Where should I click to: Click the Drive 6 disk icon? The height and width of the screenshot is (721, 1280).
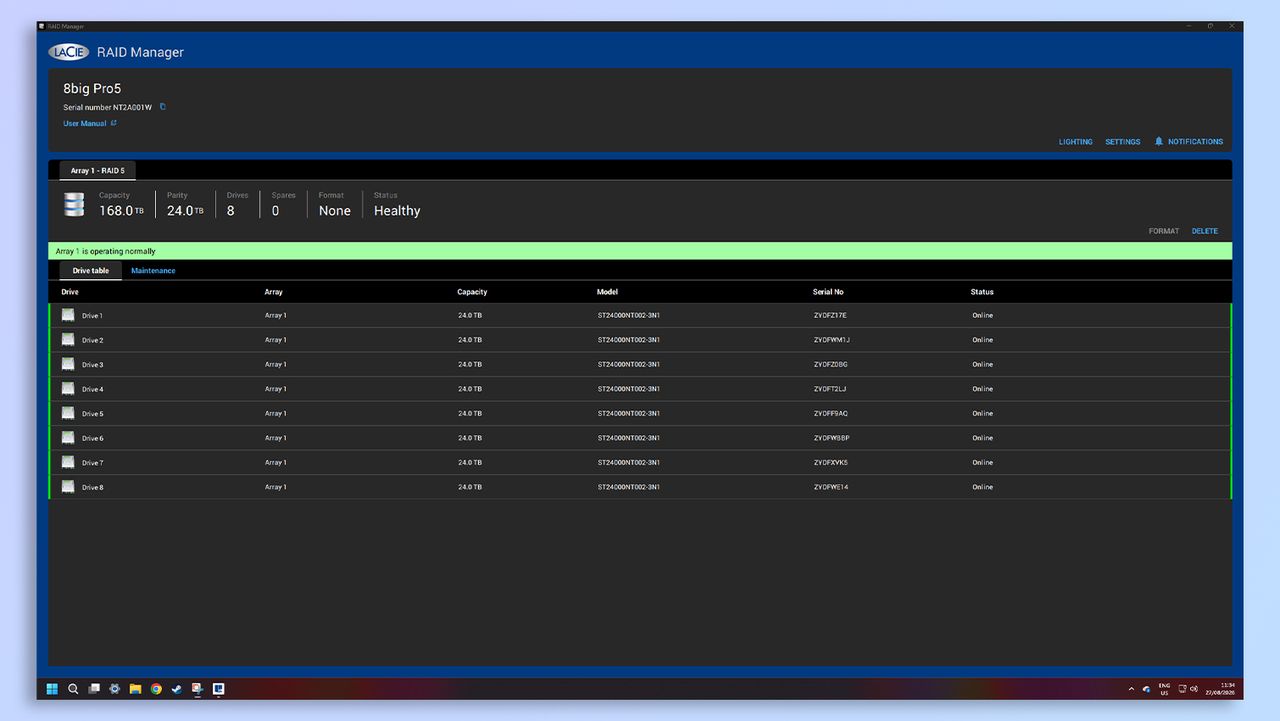click(x=68, y=438)
